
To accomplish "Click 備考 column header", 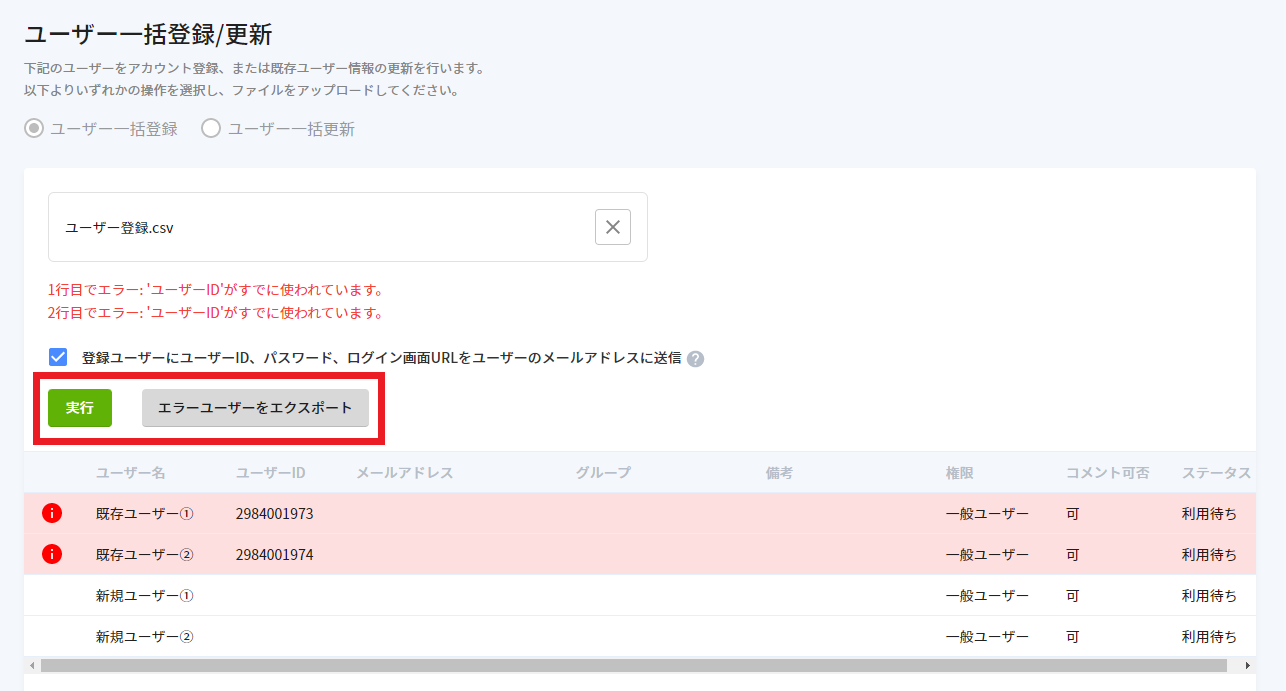I will click(x=780, y=473).
